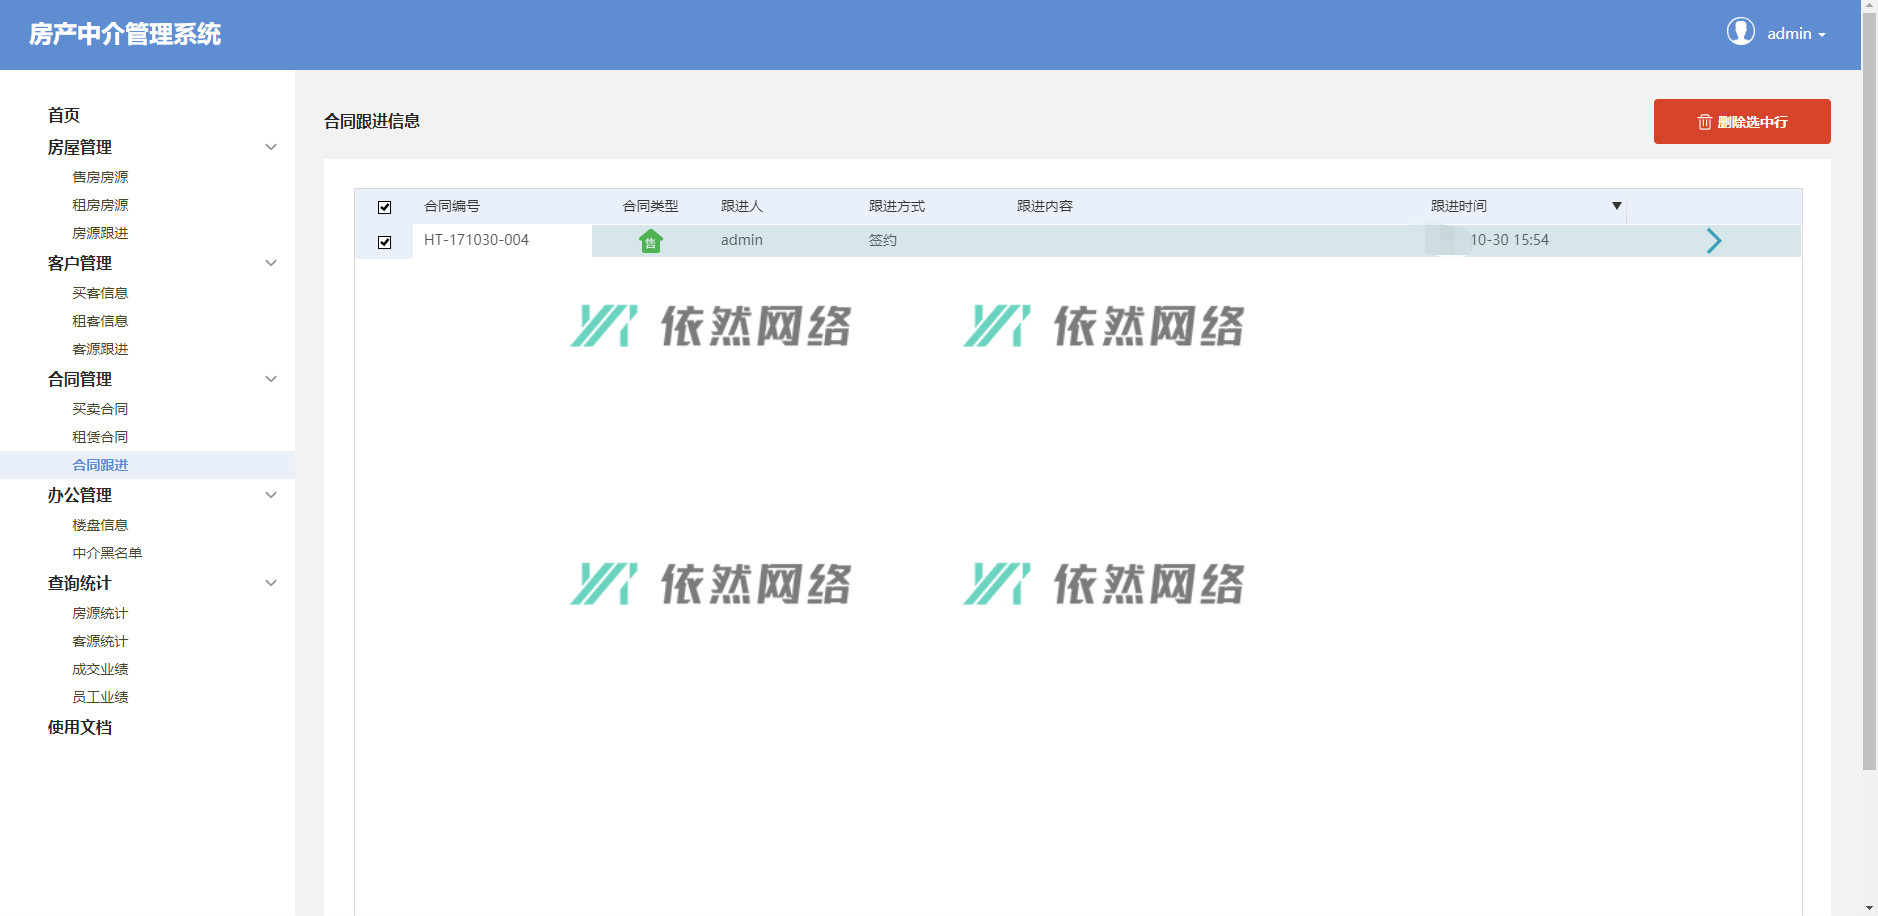The image size is (1878, 916).
Task: Open 房源跟进 in the sidebar
Action: pos(100,233)
